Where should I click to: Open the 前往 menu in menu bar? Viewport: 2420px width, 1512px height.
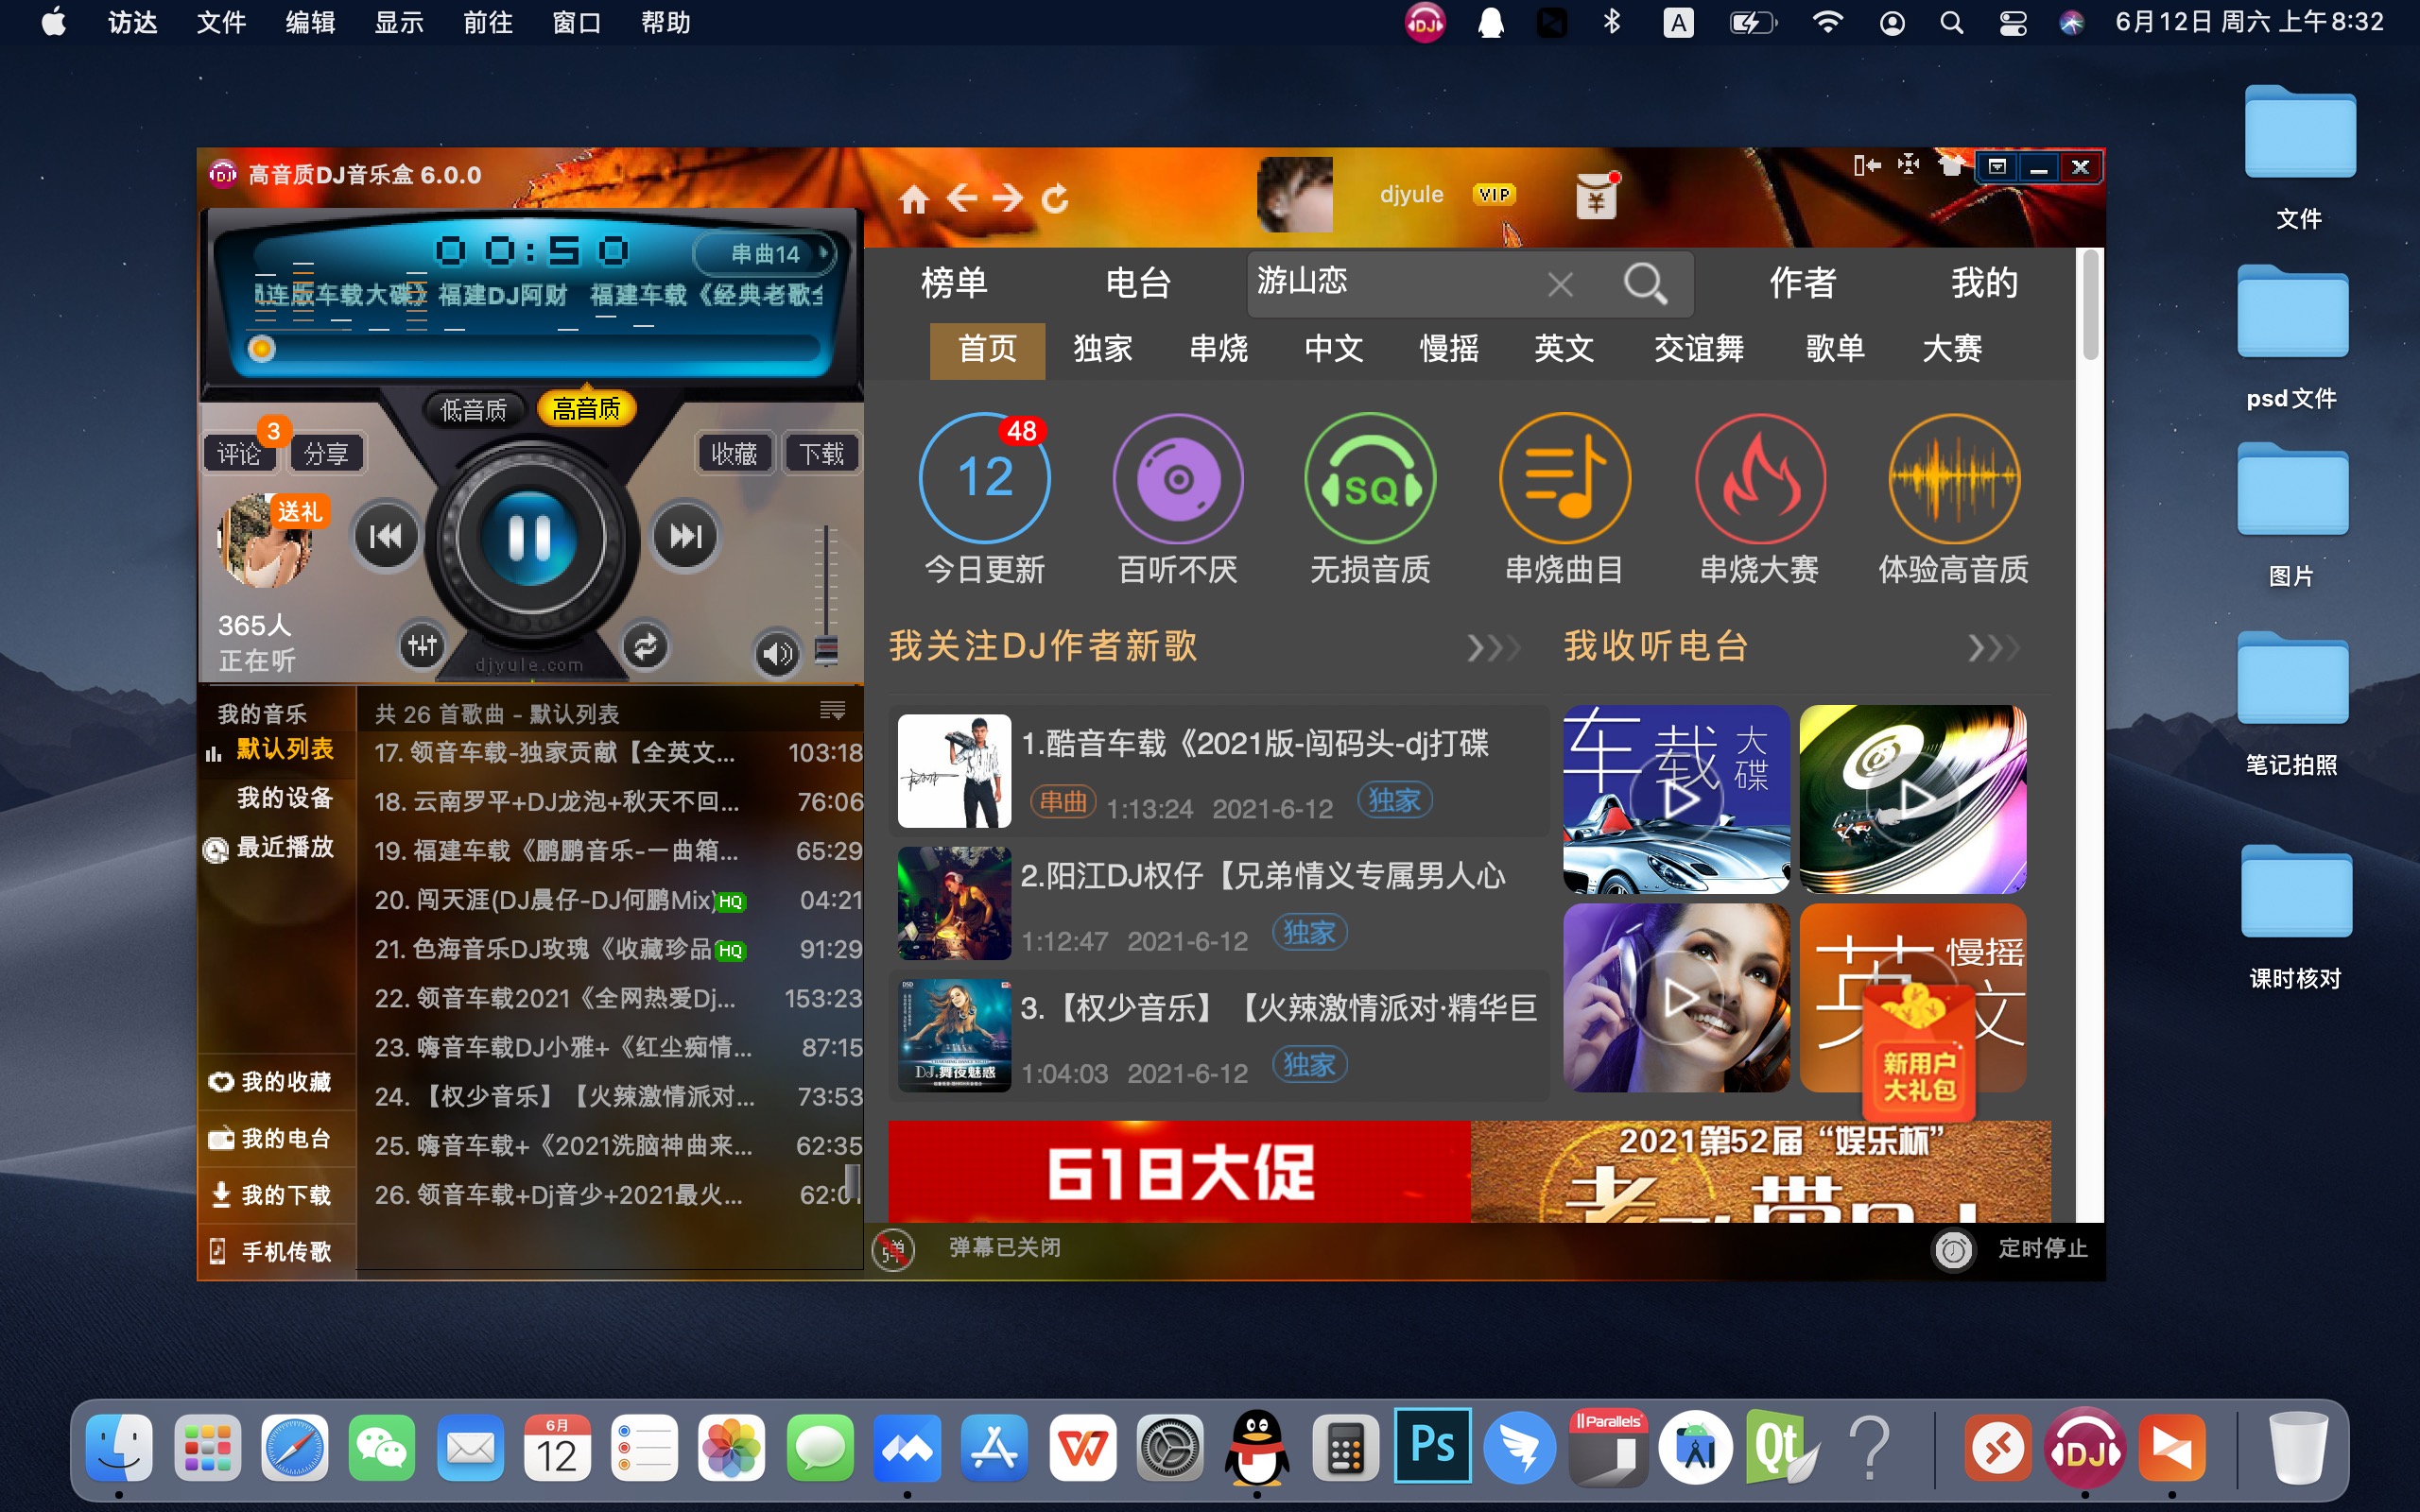coord(488,22)
